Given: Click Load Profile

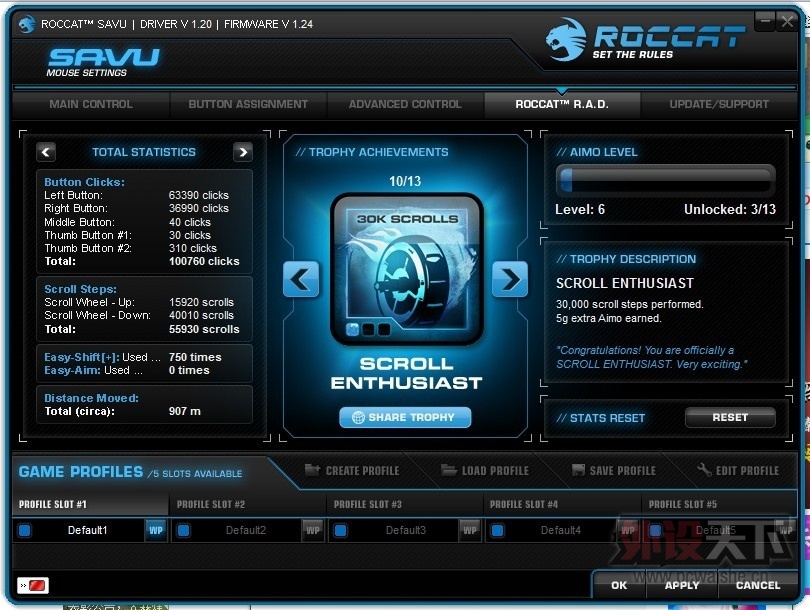Looking at the screenshot, I should pos(485,471).
